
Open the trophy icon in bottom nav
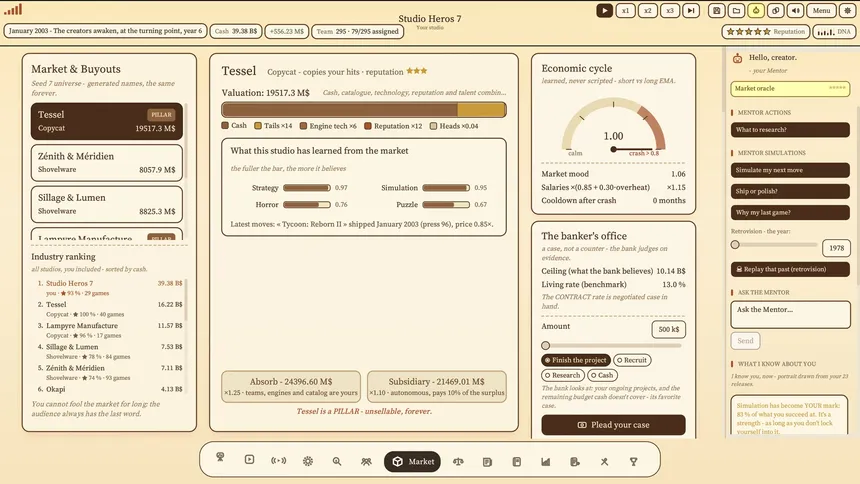point(633,462)
